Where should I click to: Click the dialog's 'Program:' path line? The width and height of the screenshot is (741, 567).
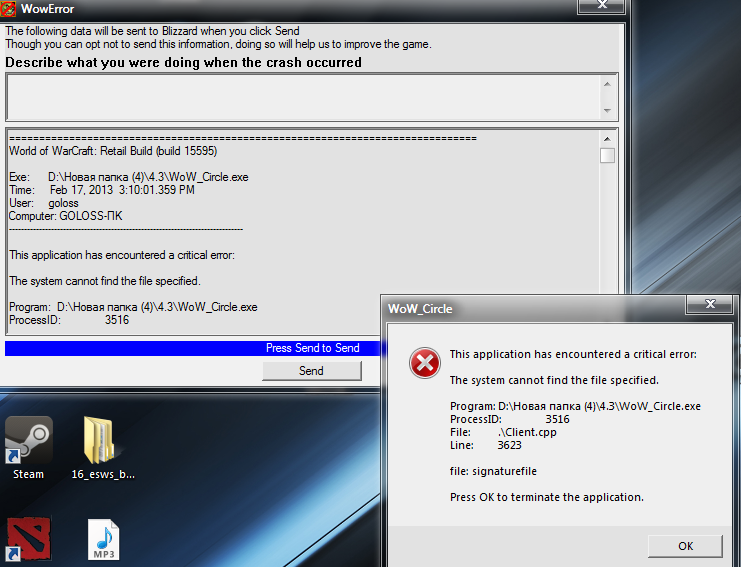575,406
